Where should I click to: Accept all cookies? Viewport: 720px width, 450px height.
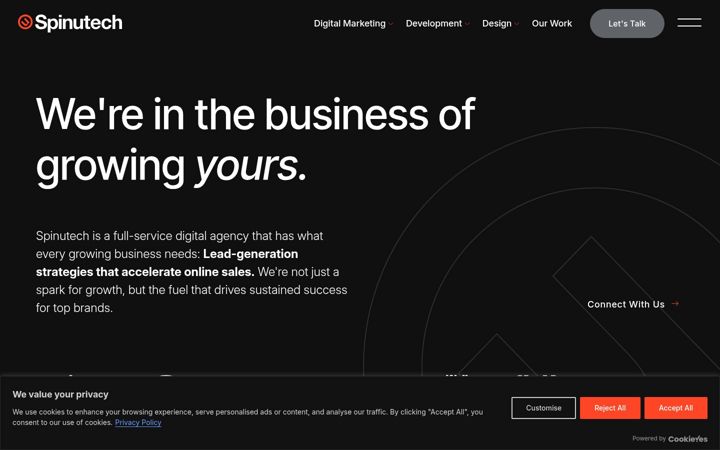[x=675, y=408]
